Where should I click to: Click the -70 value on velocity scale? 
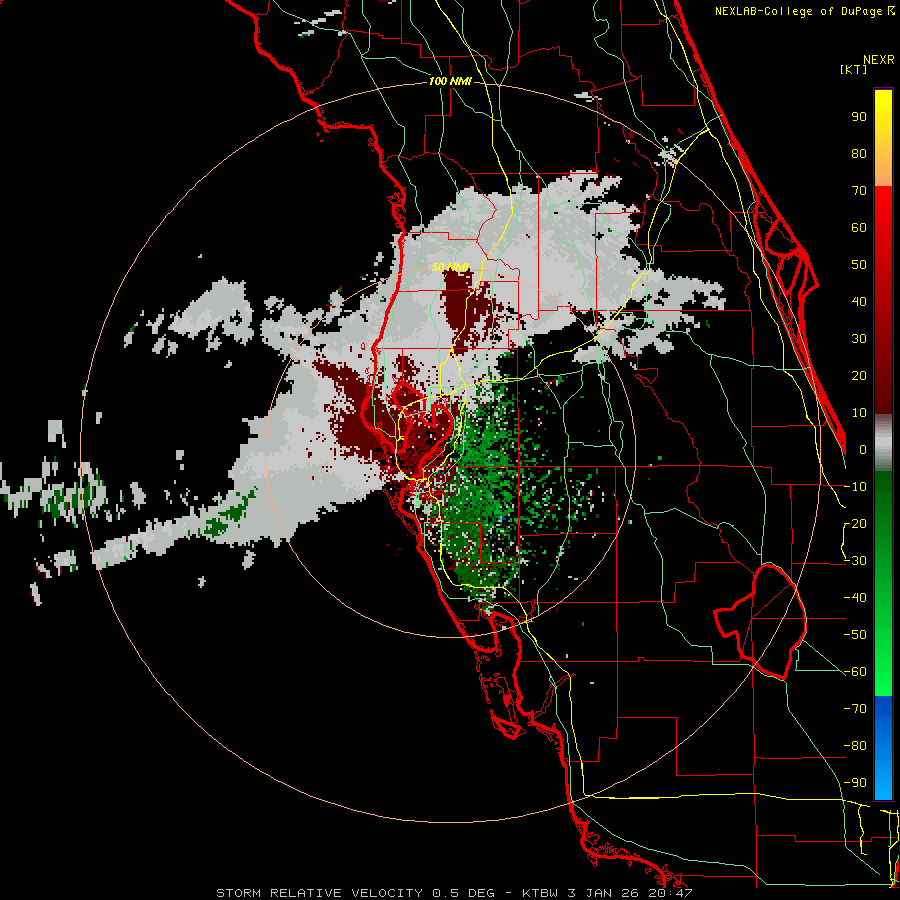[x=855, y=709]
